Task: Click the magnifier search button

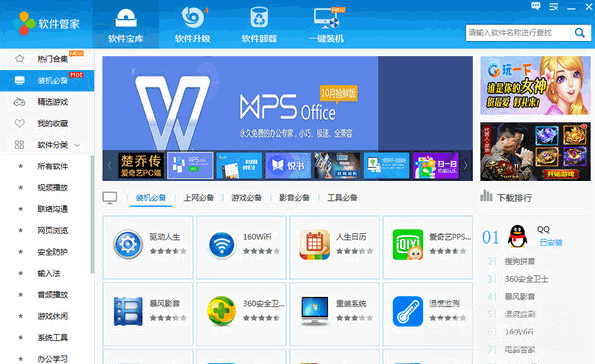Action: tap(580, 33)
